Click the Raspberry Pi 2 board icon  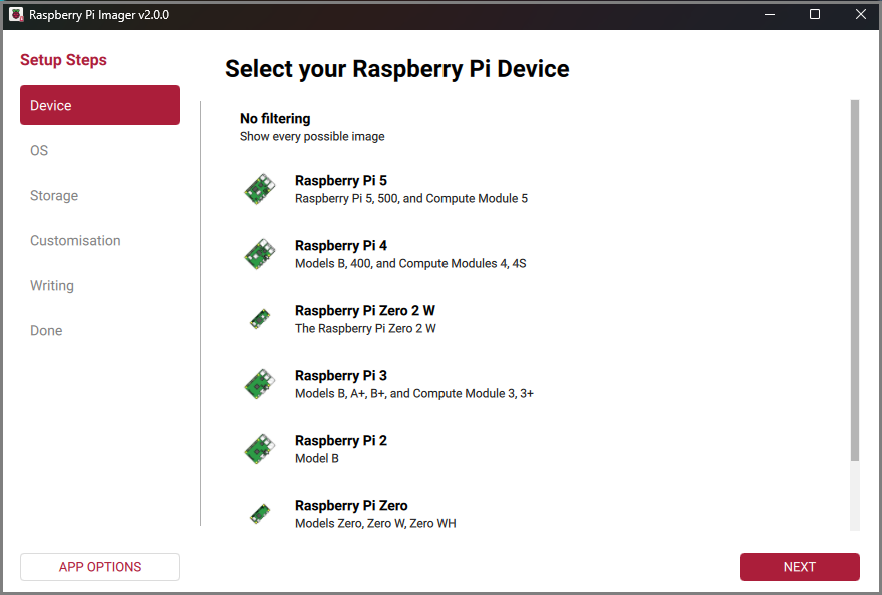click(x=259, y=448)
